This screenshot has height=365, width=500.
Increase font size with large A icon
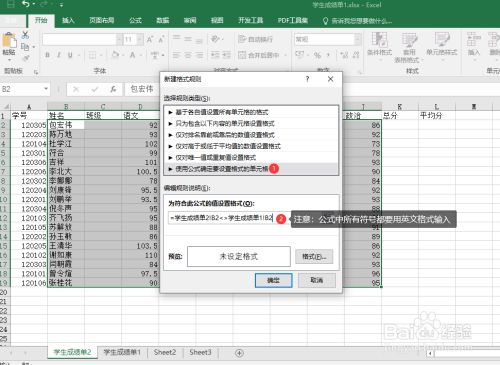pyautogui.click(x=150, y=40)
